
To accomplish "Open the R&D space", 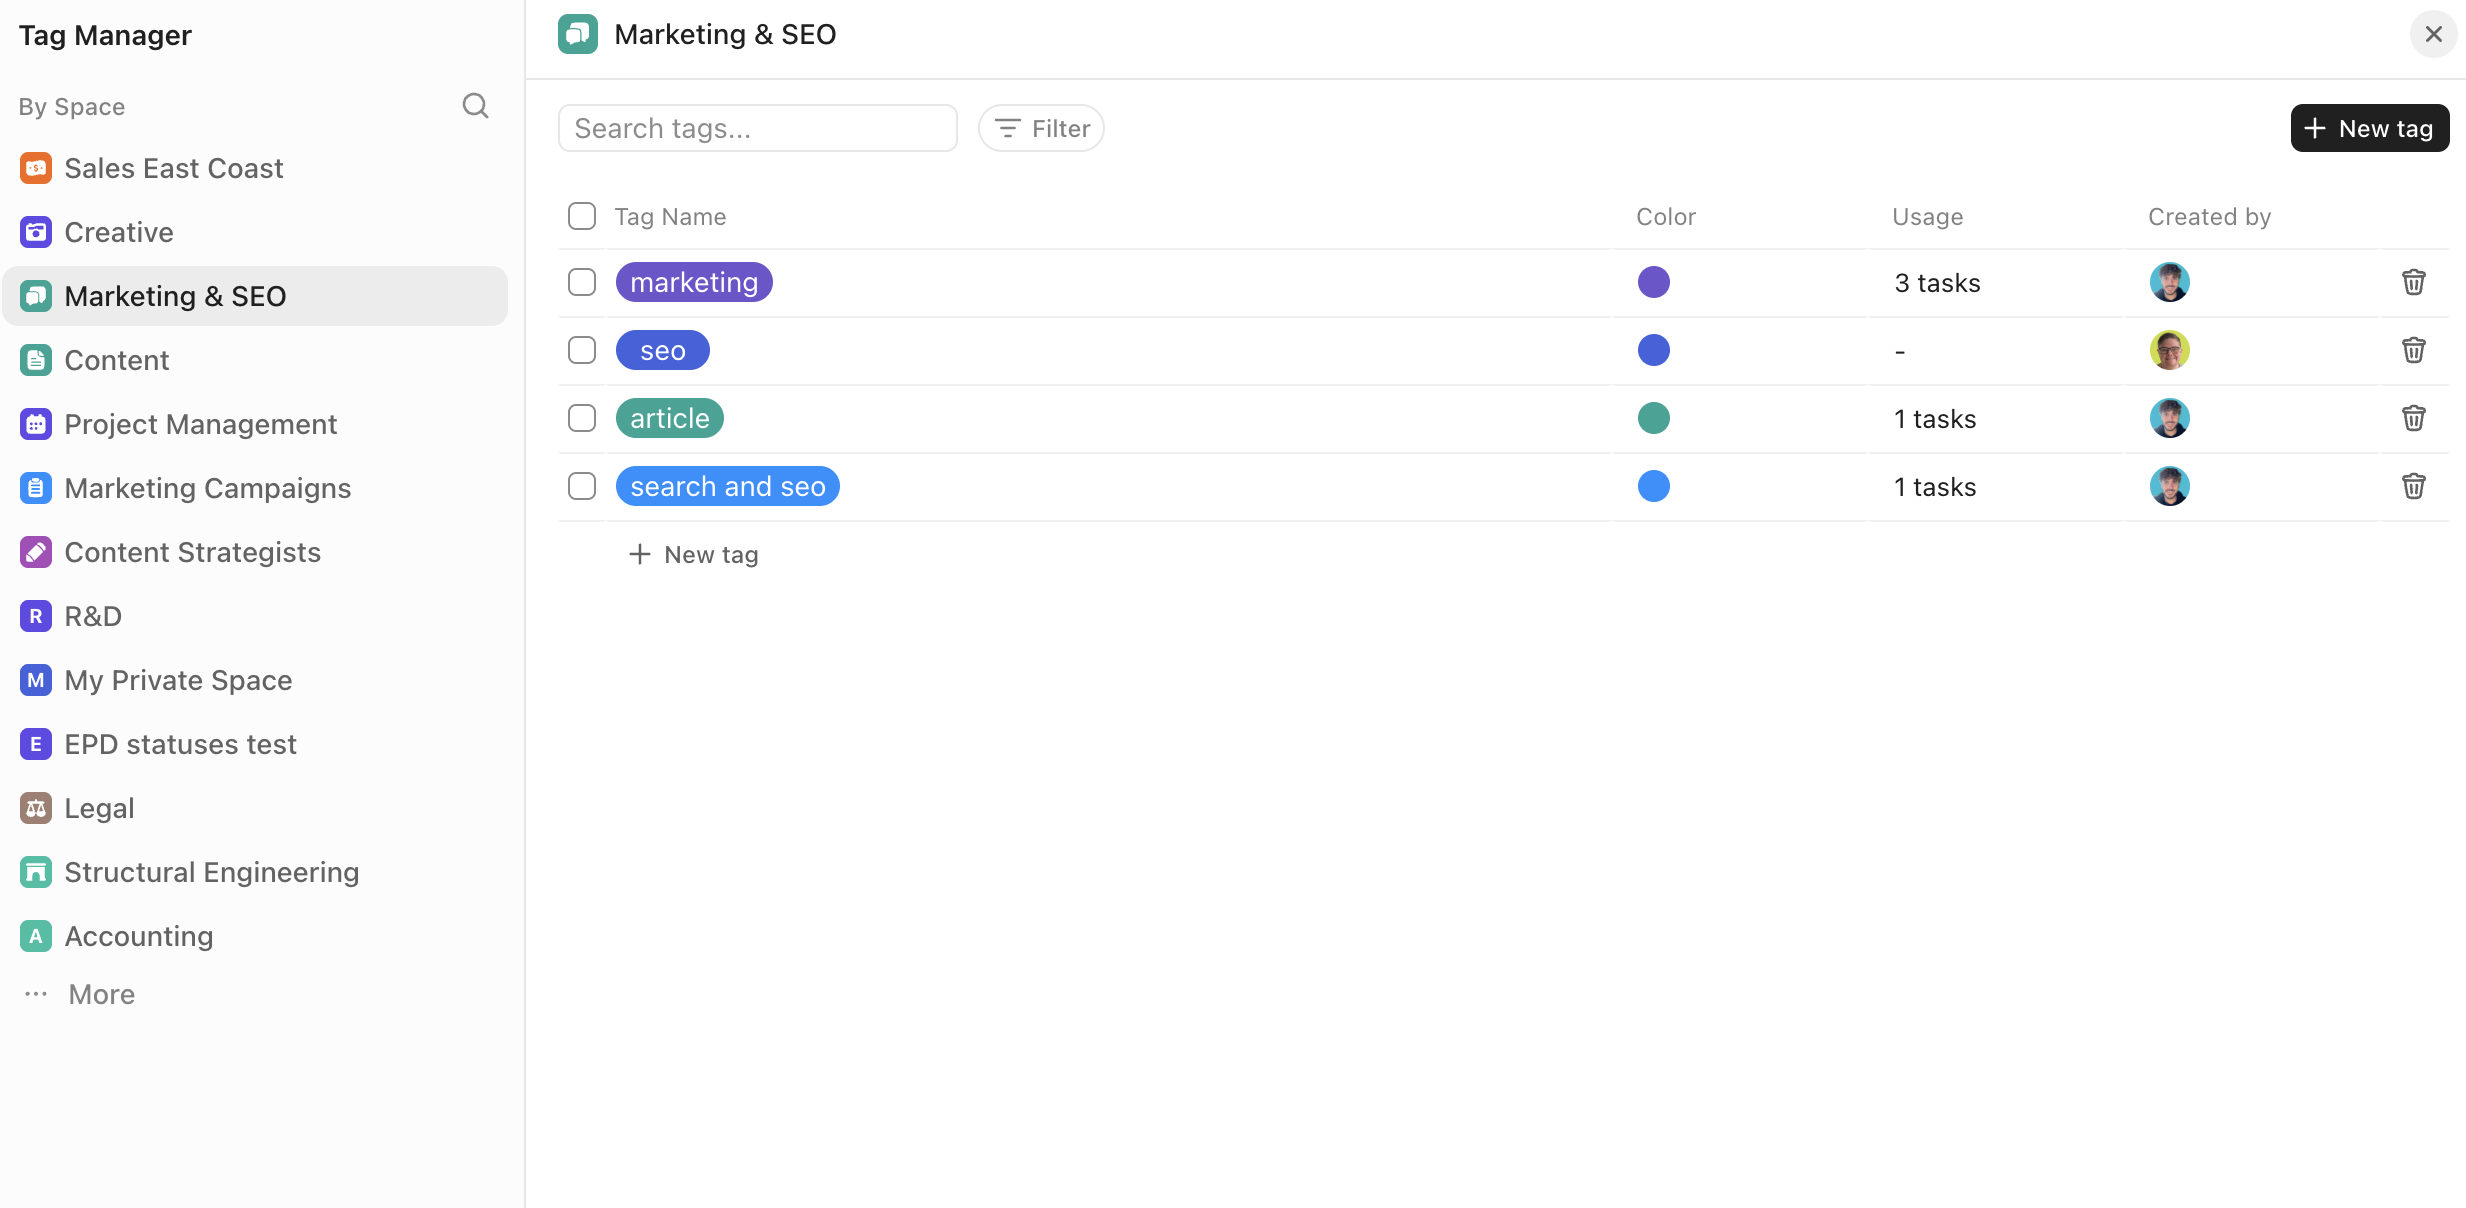I will click(255, 616).
